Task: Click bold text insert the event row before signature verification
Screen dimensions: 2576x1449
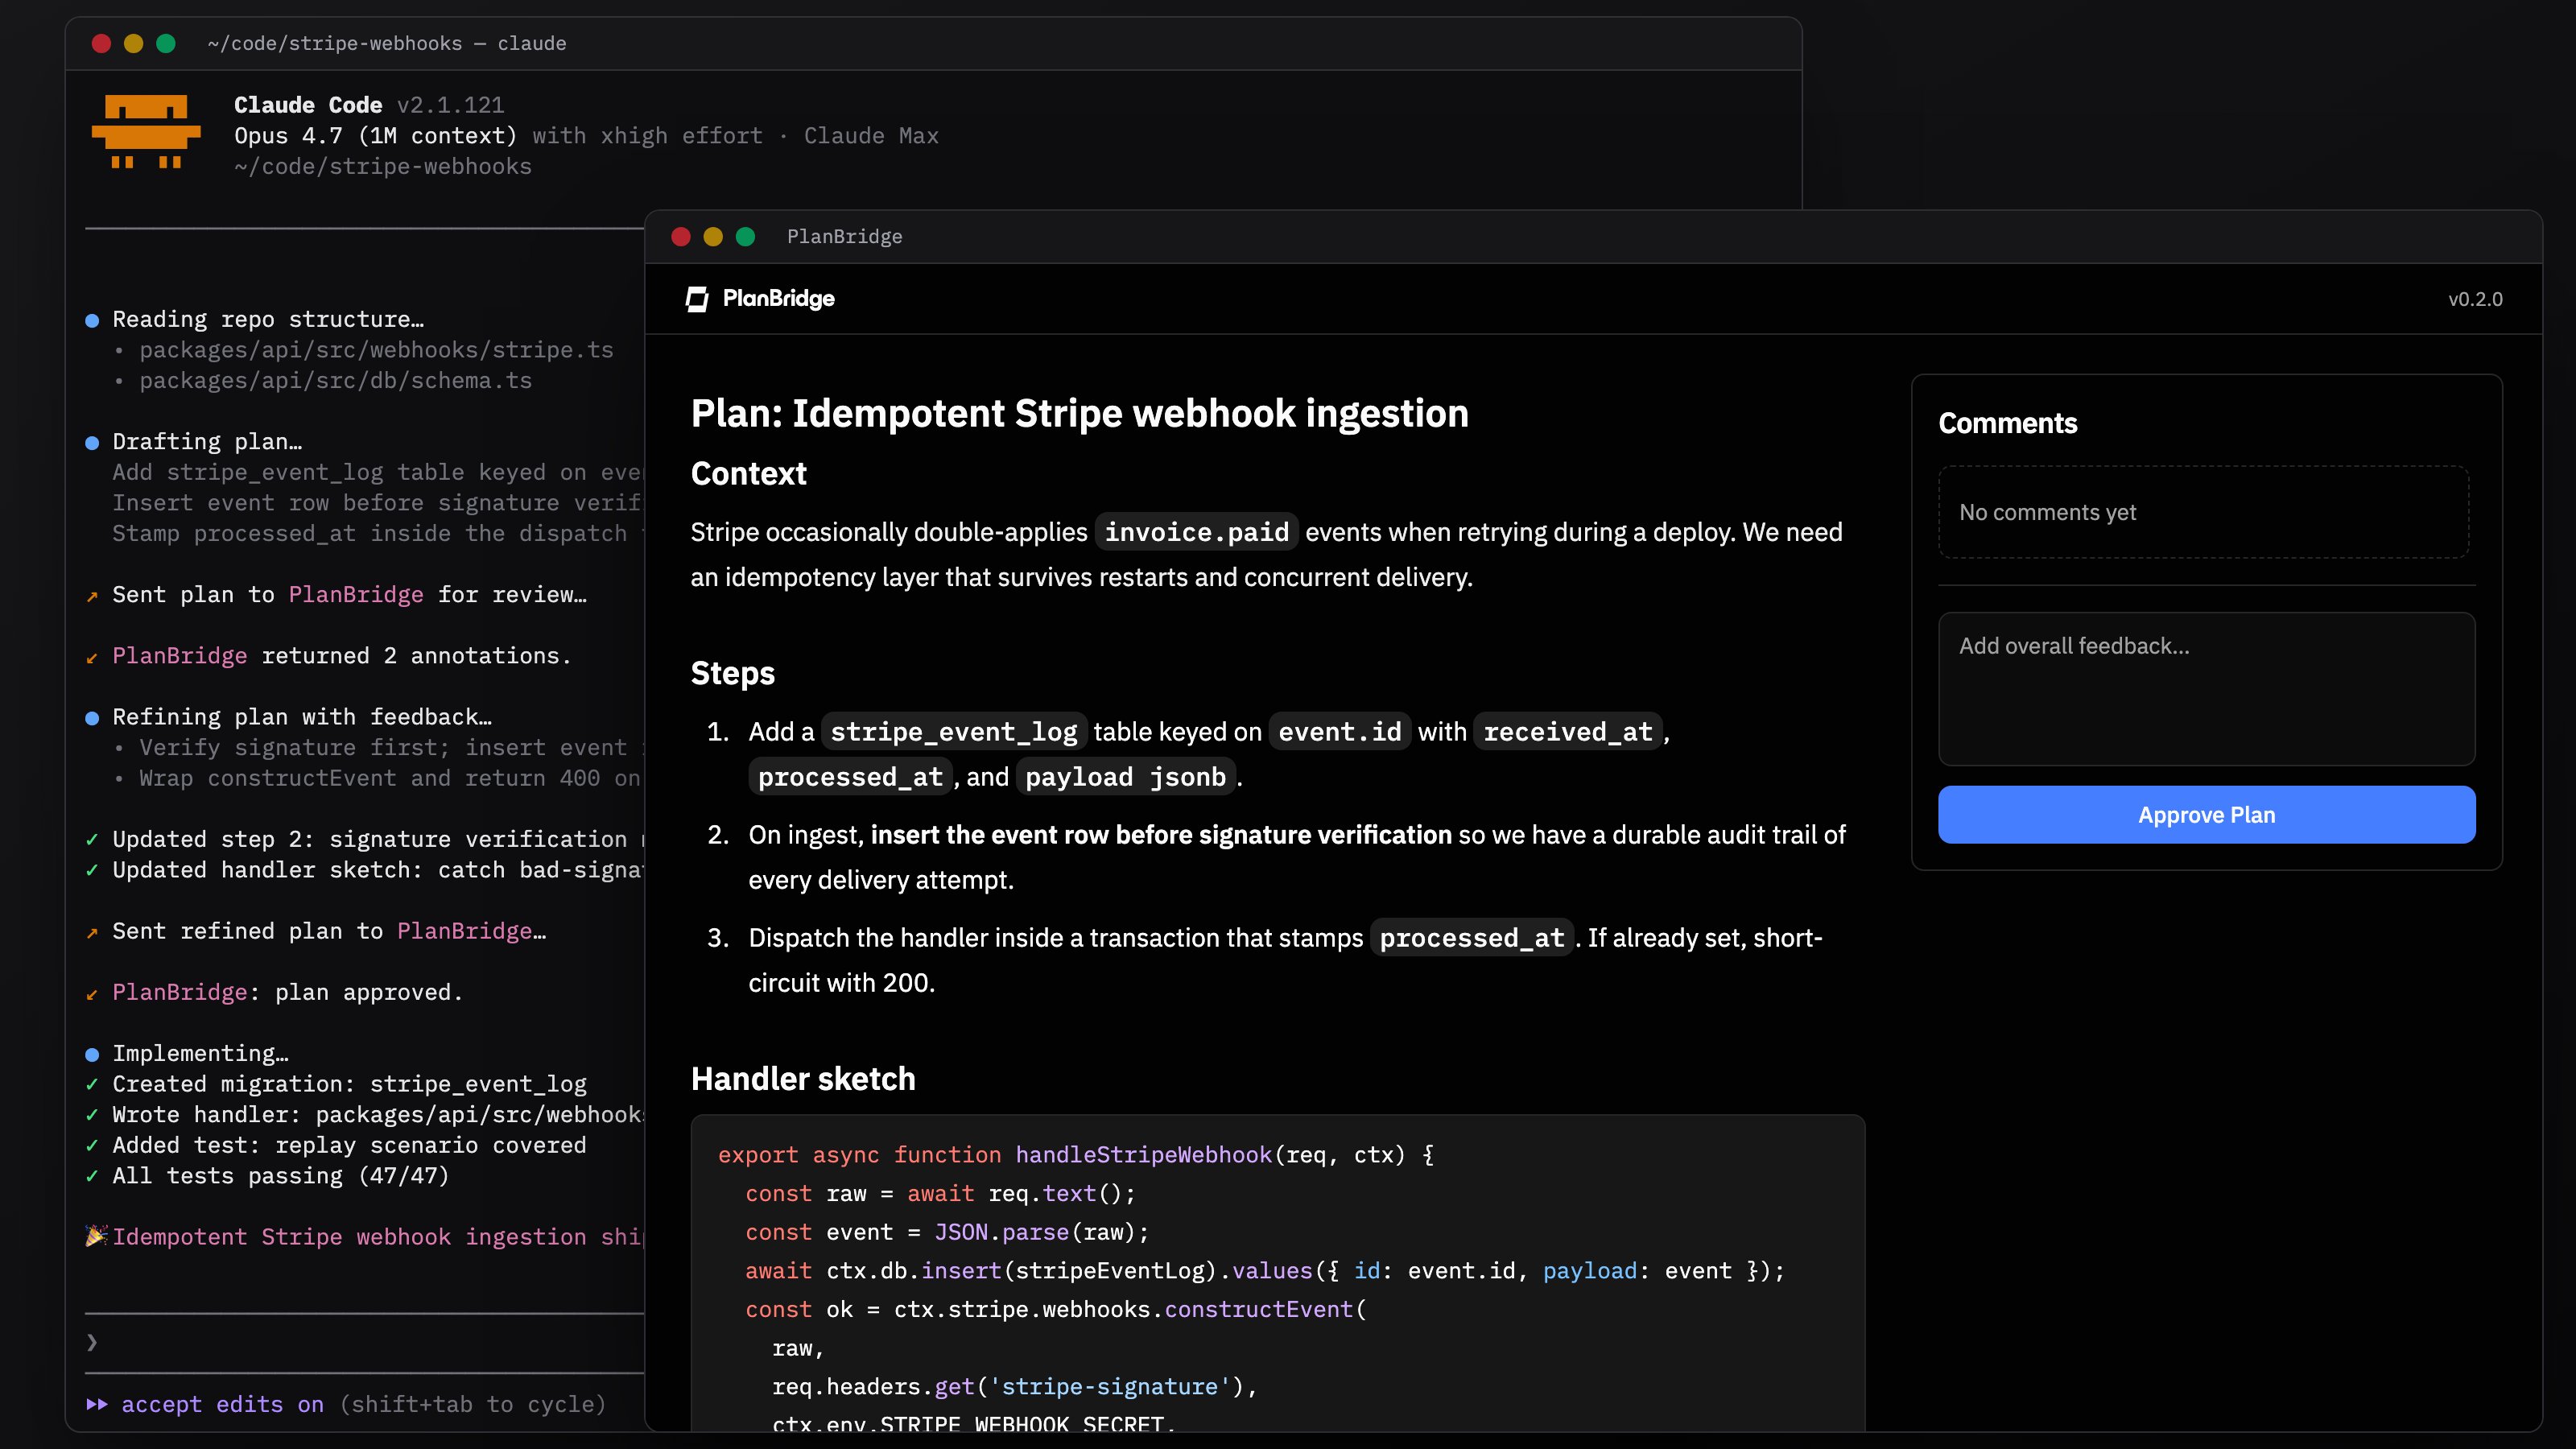Action: 1160,835
